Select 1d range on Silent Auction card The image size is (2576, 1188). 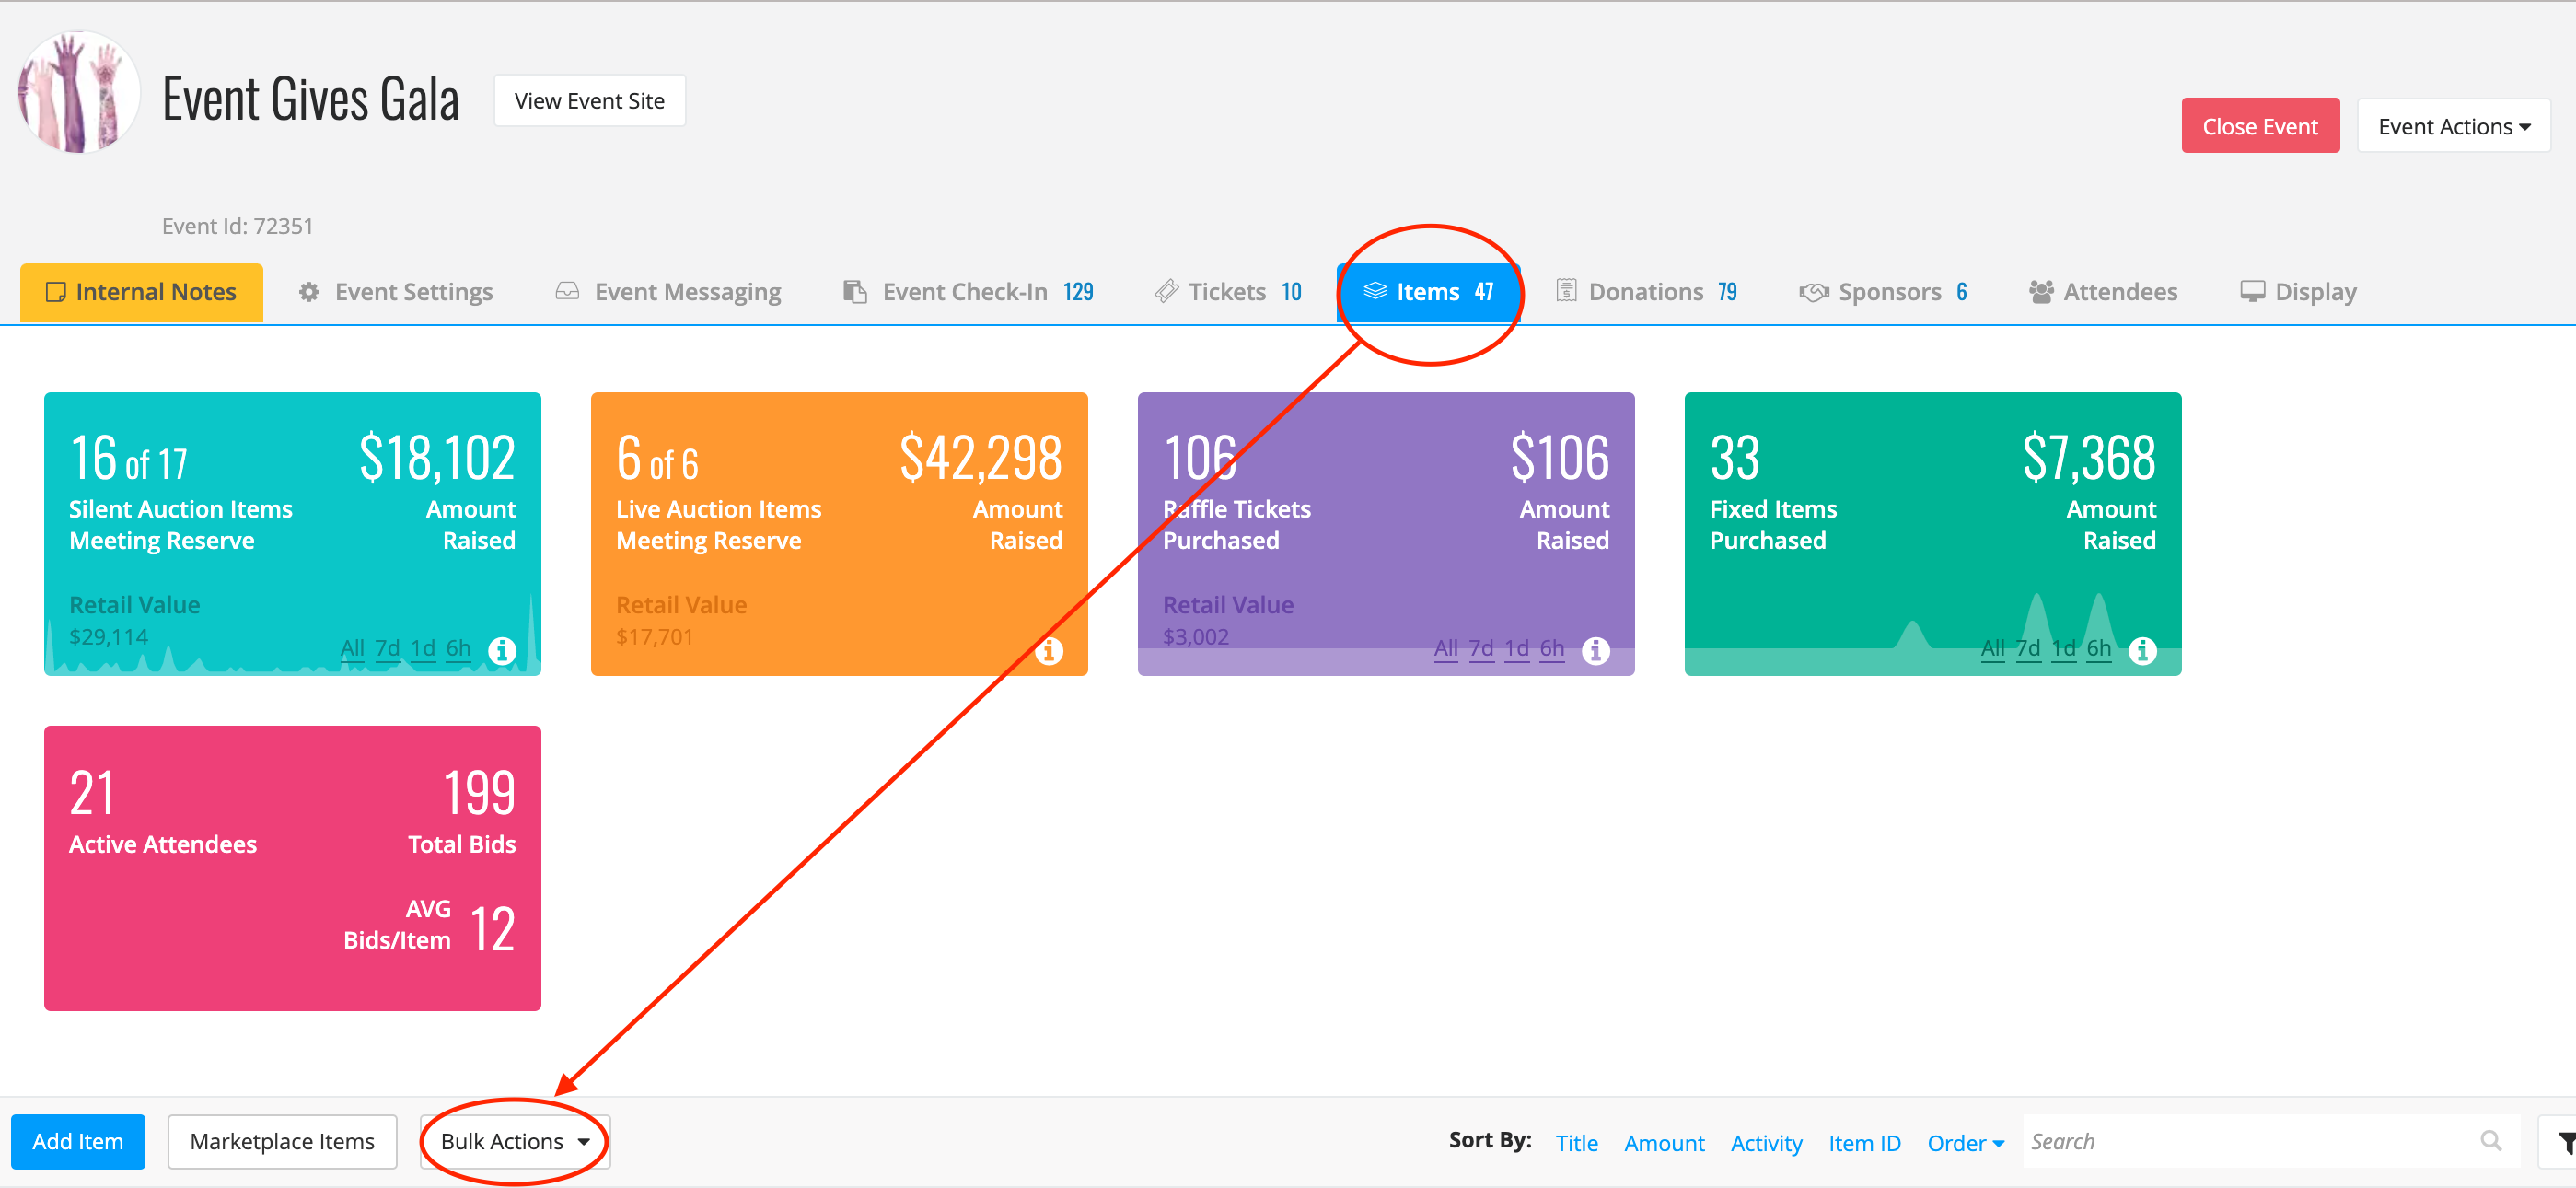coord(423,648)
